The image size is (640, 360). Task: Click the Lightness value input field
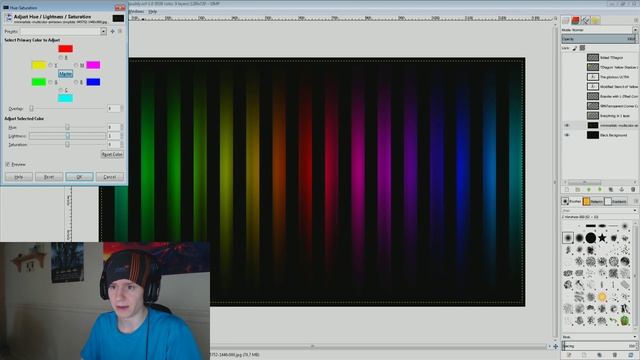pyautogui.click(x=113, y=136)
